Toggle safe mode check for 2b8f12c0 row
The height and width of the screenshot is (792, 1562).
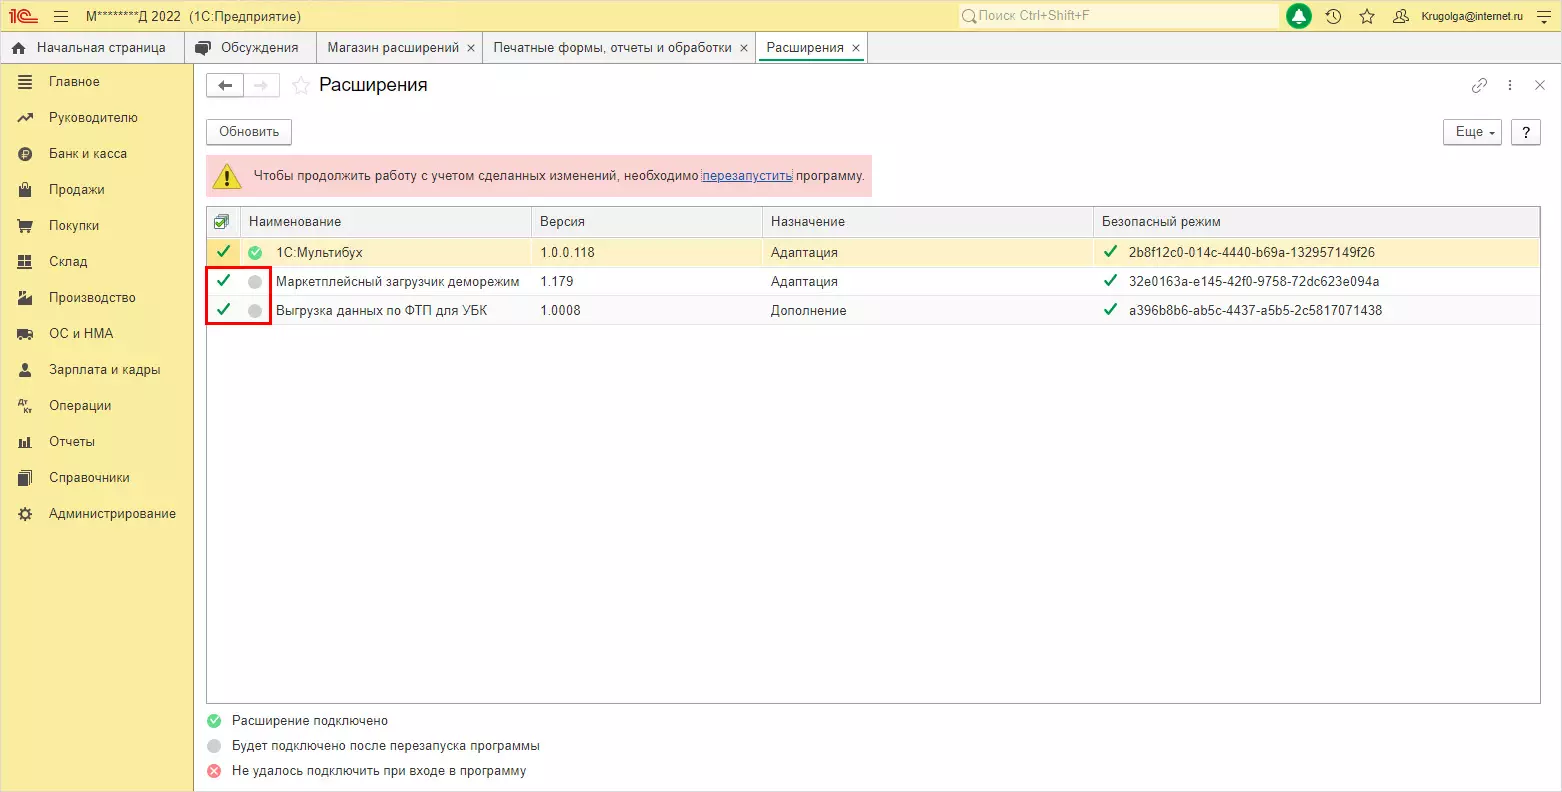(x=1110, y=252)
